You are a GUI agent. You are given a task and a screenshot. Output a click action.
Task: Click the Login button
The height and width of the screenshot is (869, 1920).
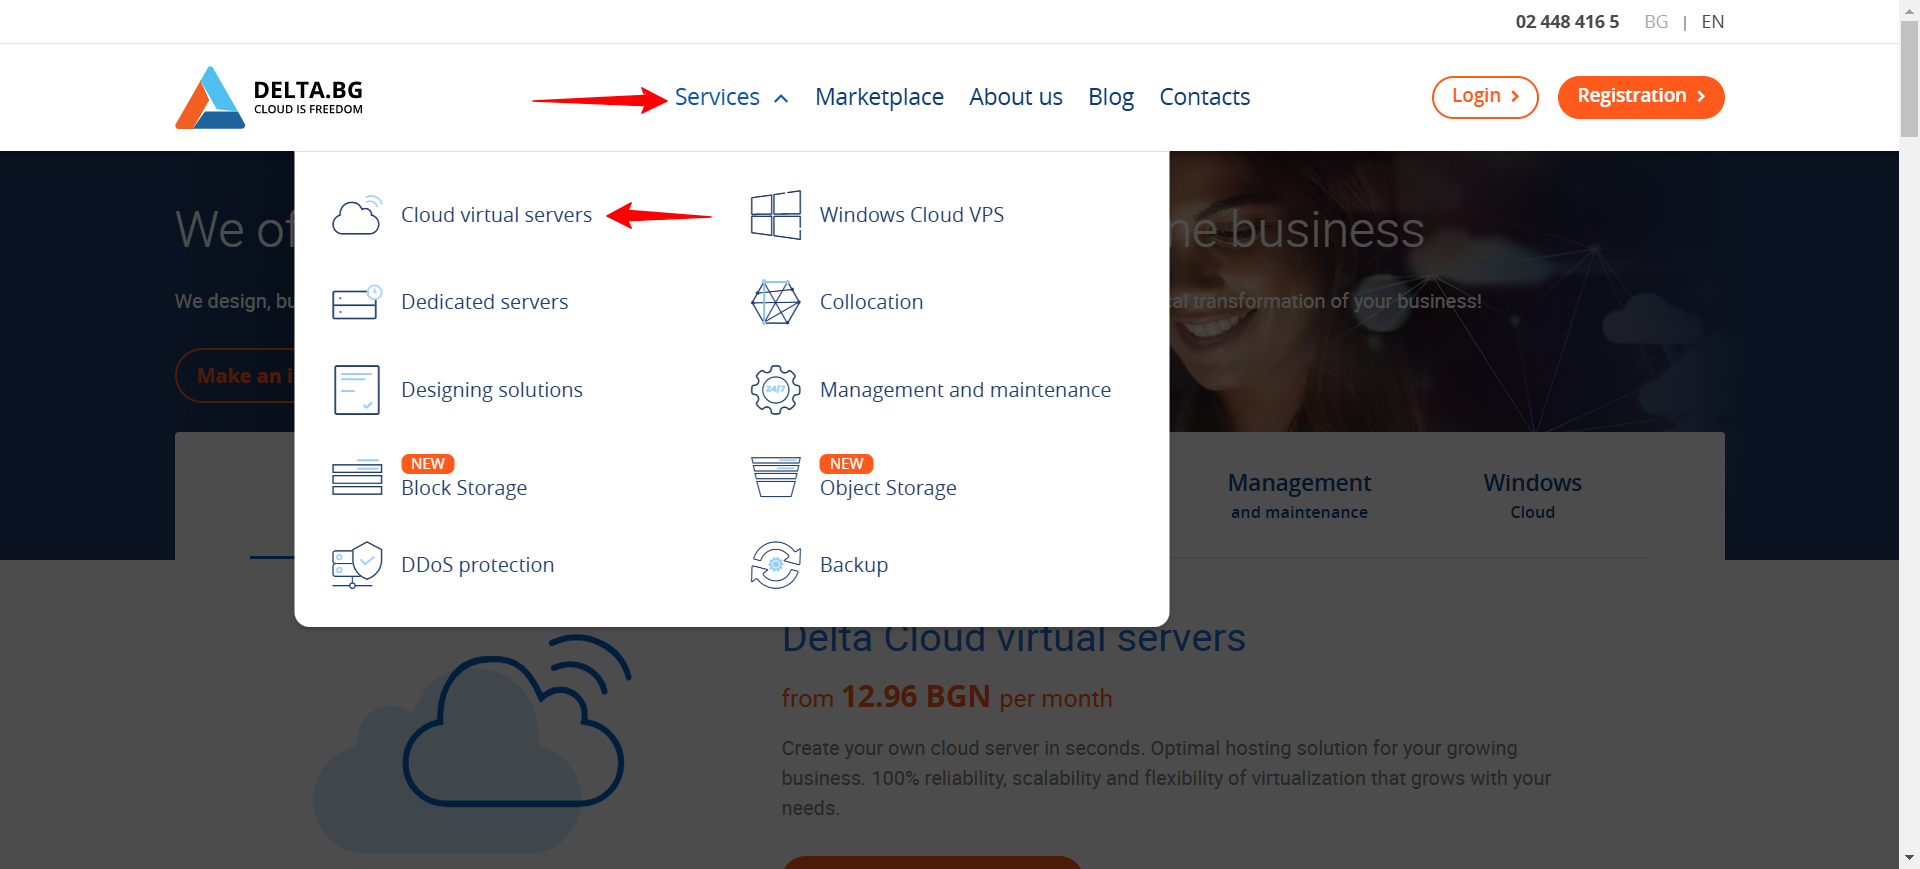tap(1485, 97)
